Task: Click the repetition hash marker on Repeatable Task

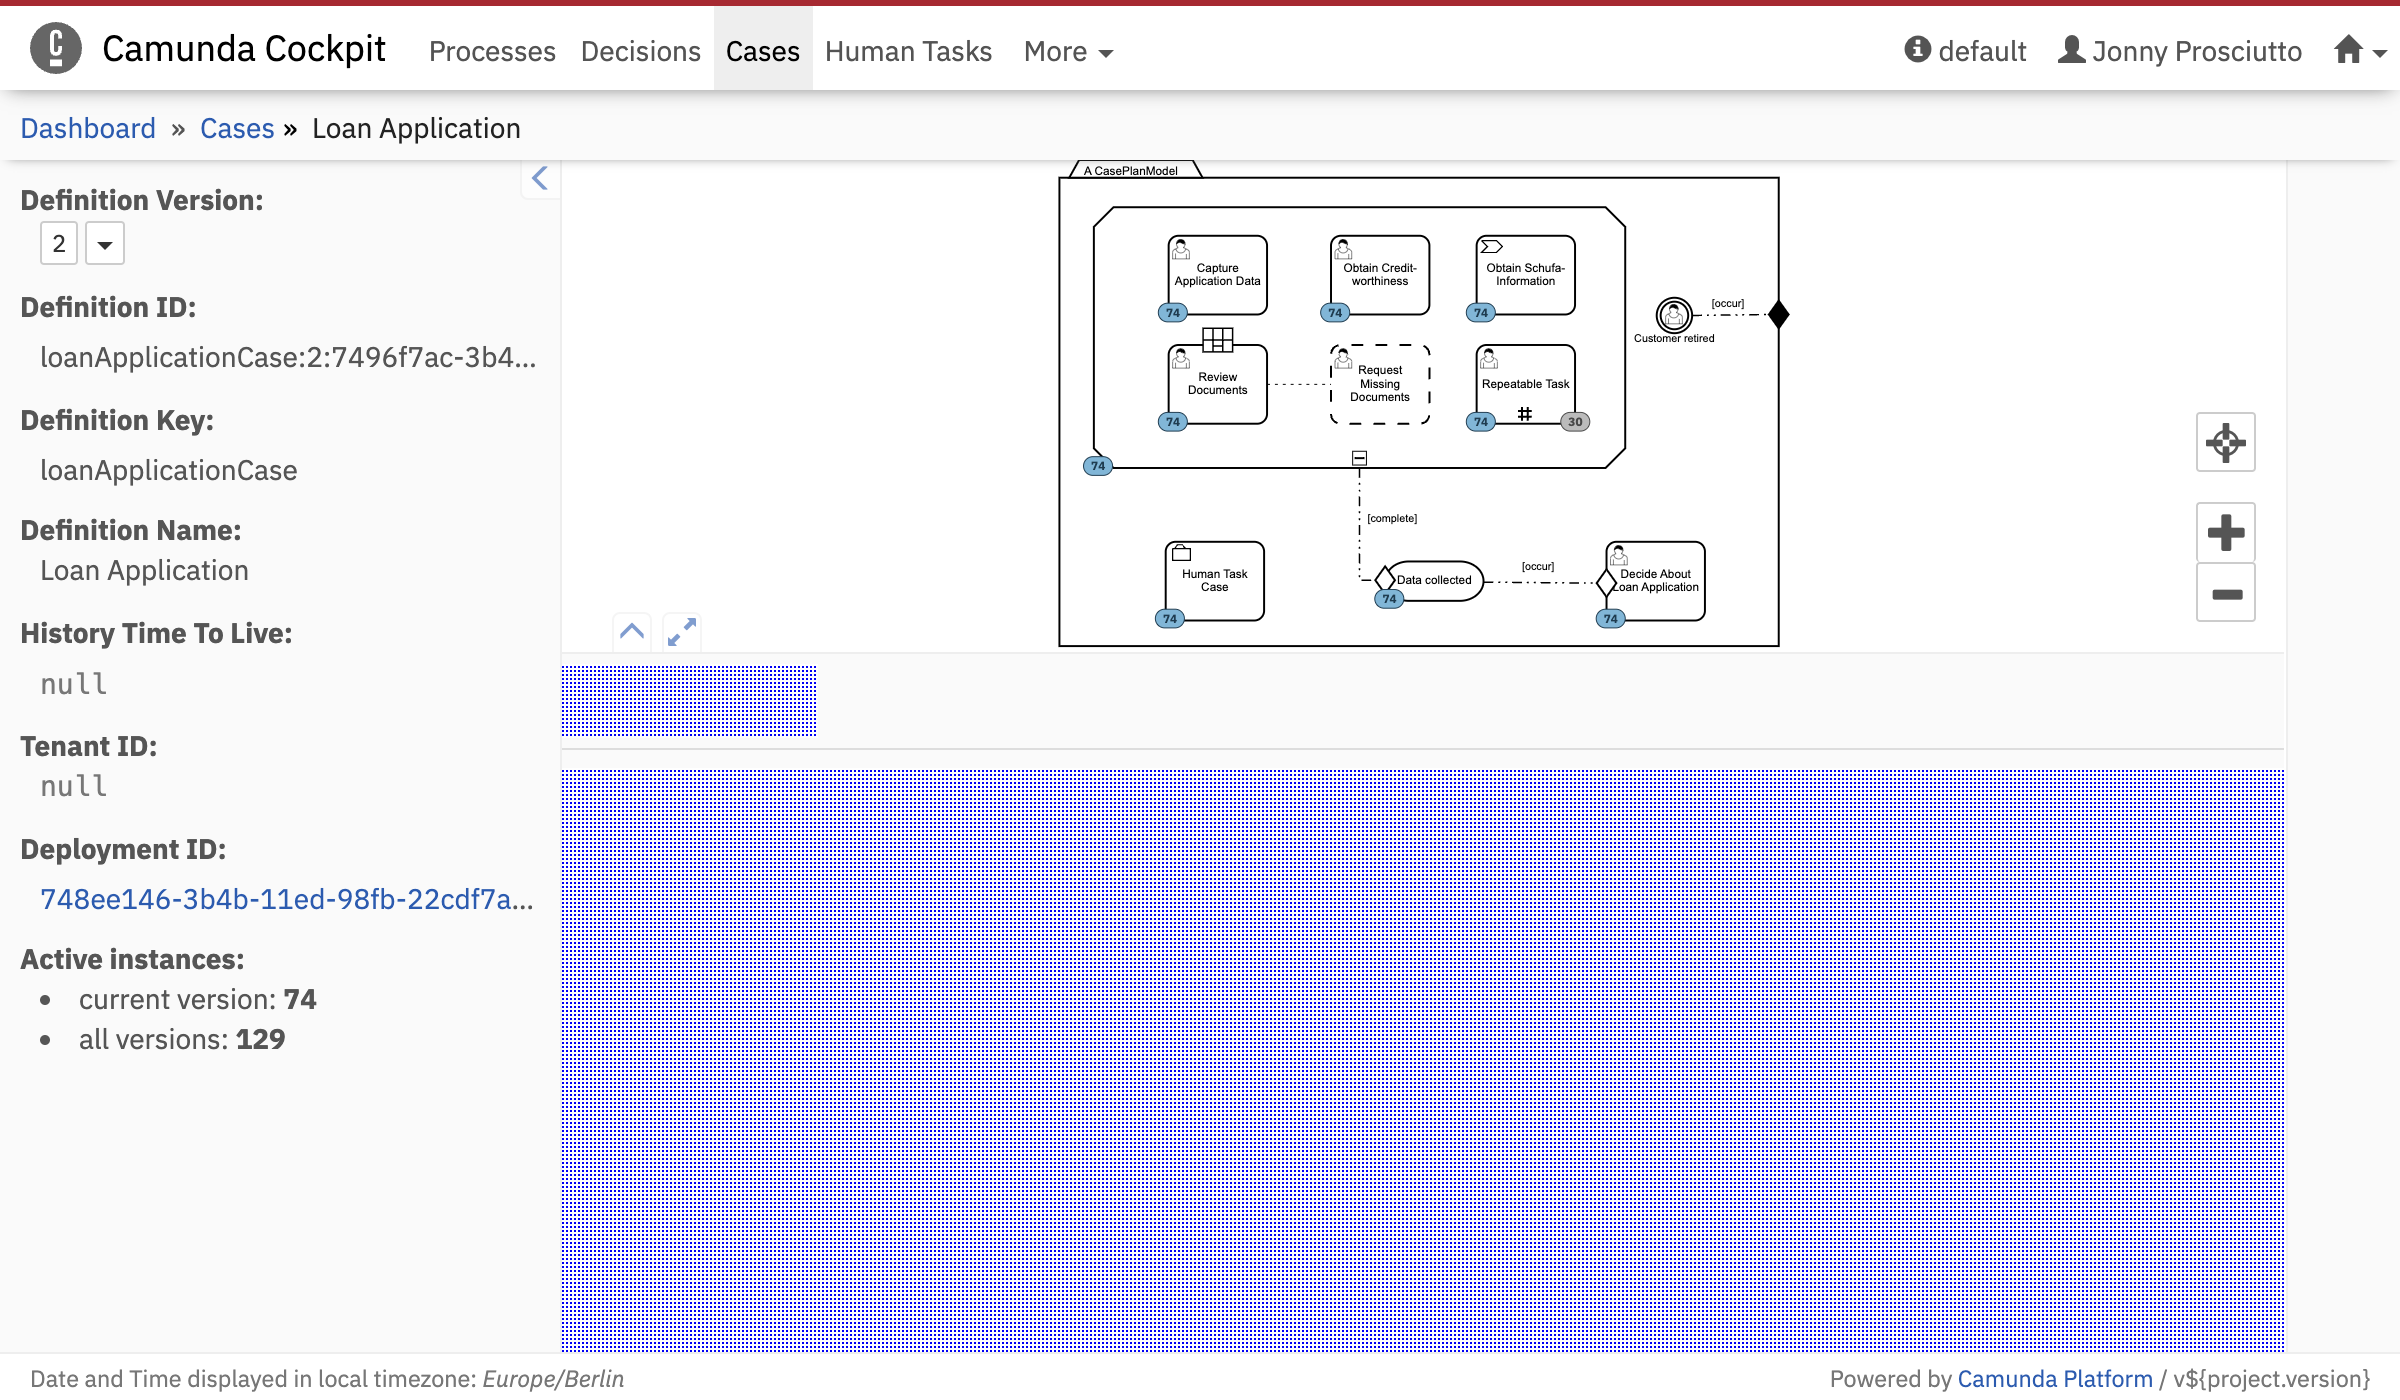Action: click(x=1525, y=414)
